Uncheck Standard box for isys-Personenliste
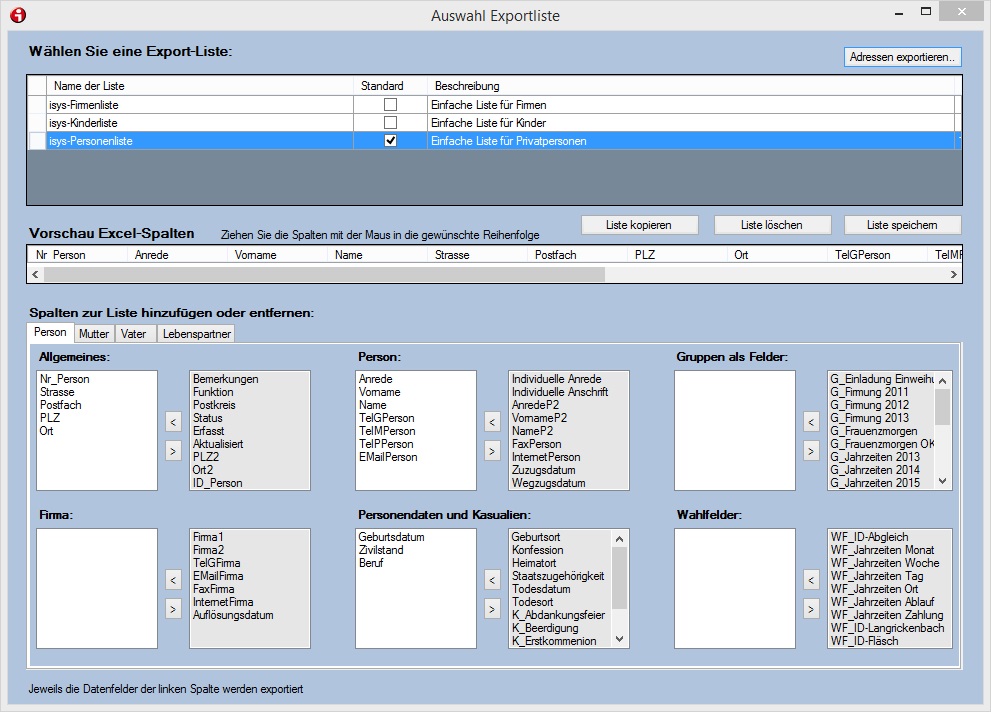The image size is (991, 712). (x=391, y=141)
